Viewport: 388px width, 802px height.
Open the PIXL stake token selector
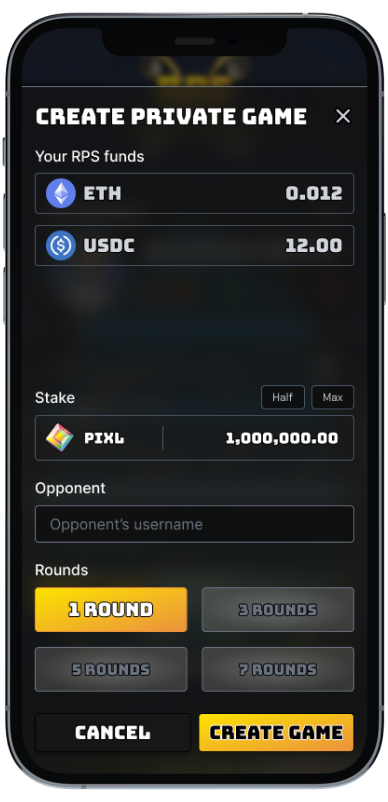(x=99, y=438)
